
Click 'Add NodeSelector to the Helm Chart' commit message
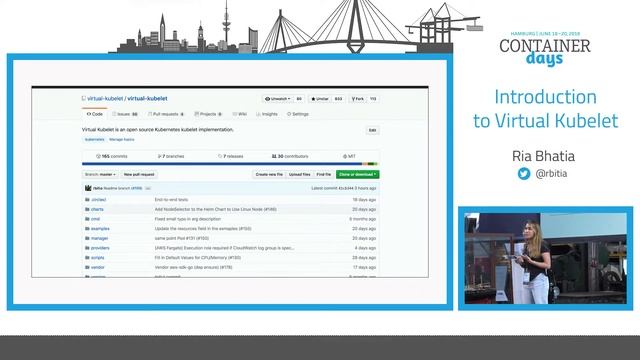tap(216, 209)
